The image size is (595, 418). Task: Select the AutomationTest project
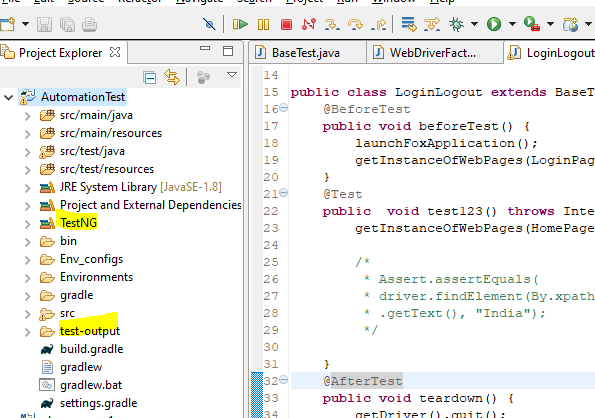coord(83,97)
